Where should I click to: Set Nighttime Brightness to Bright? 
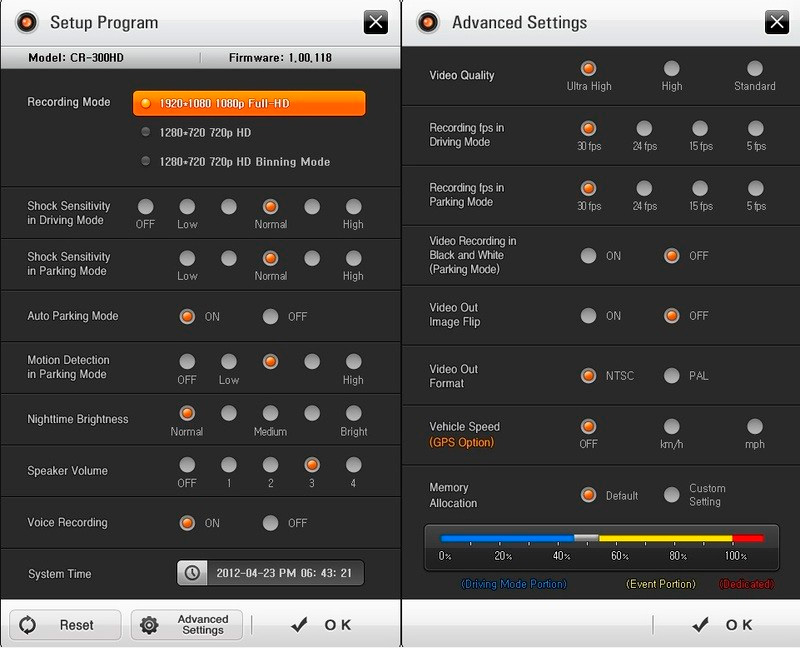pyautogui.click(x=354, y=413)
